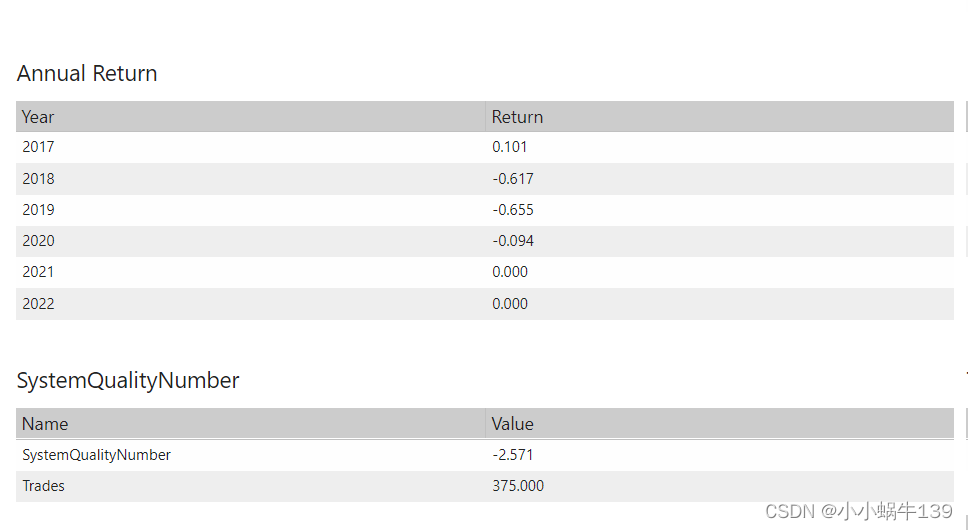Select the 0.000 return for 2022
The width and height of the screenshot is (968, 530).
coord(509,304)
